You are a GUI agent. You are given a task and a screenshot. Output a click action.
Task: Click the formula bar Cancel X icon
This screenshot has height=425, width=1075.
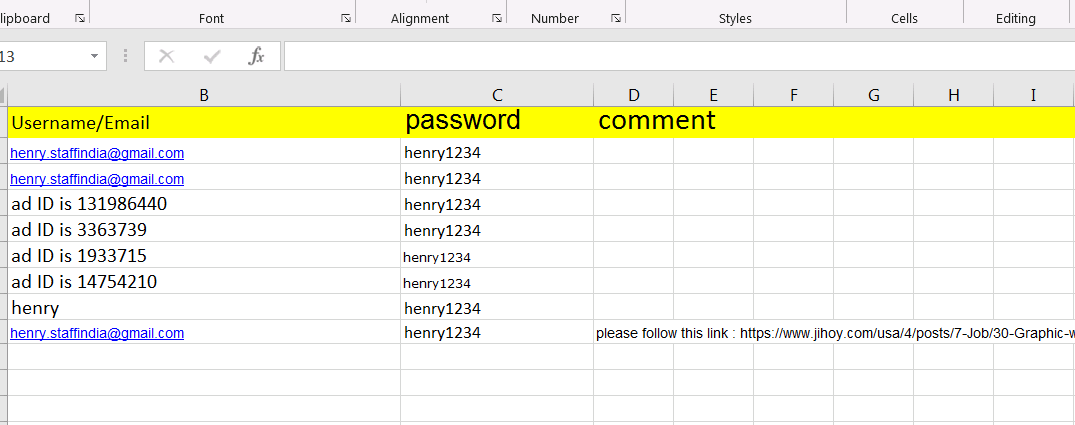pyautogui.click(x=166, y=56)
